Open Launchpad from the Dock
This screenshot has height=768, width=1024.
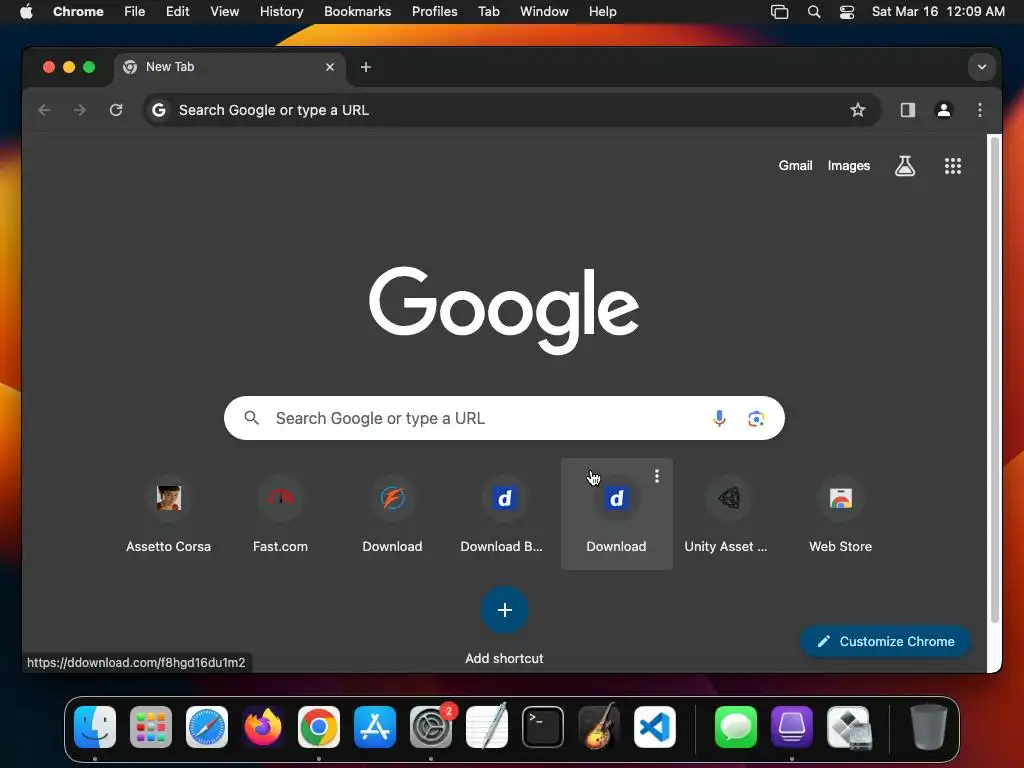click(x=151, y=727)
